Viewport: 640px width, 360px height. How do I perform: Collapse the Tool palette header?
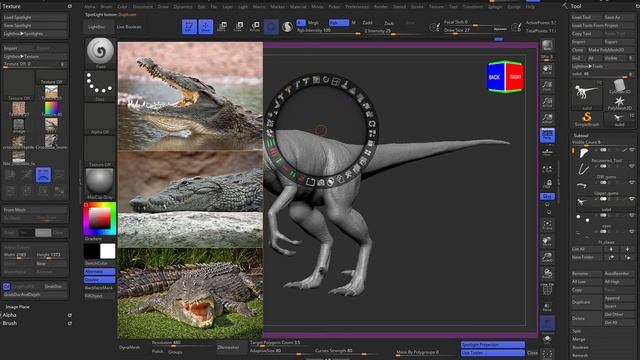(576, 6)
